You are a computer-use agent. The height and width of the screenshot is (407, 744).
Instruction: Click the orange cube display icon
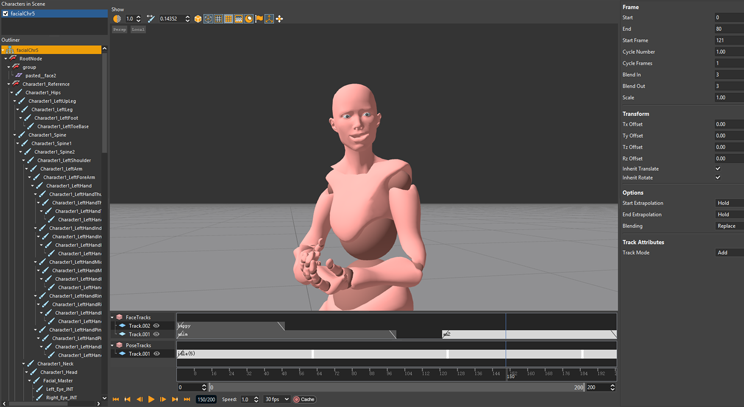tap(198, 19)
